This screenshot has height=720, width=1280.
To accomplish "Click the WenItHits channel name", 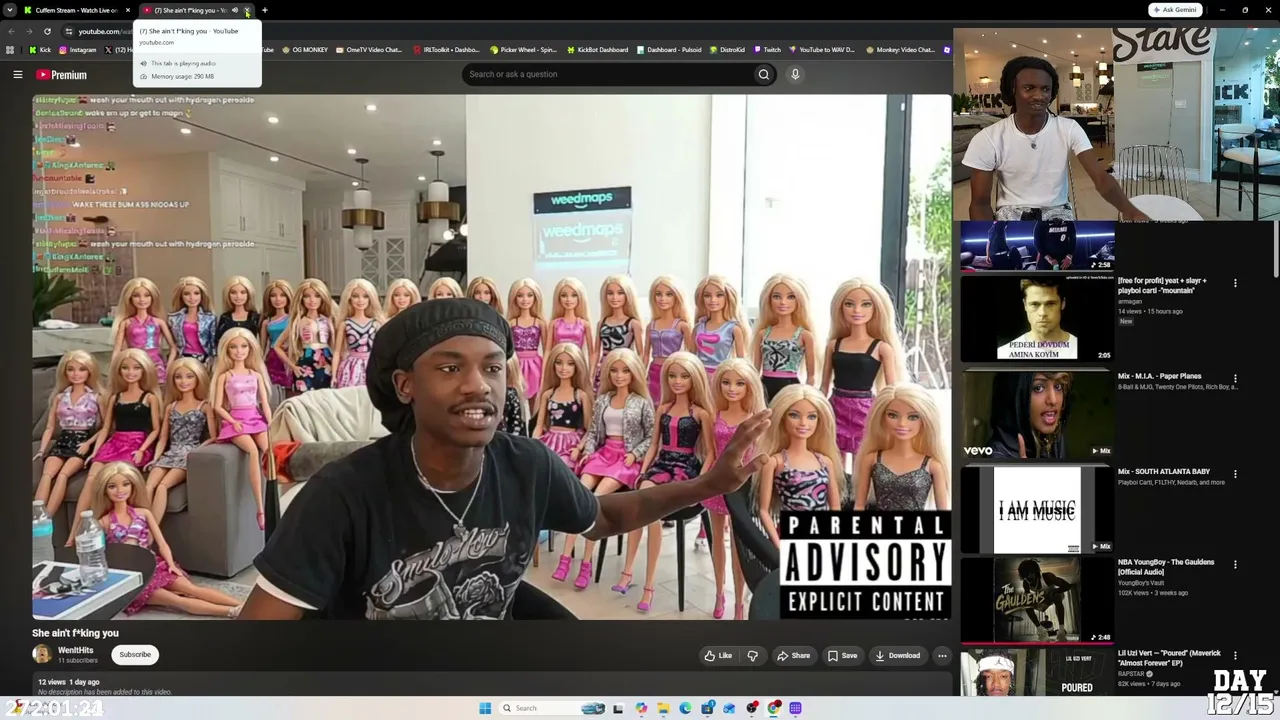I will (x=76, y=650).
